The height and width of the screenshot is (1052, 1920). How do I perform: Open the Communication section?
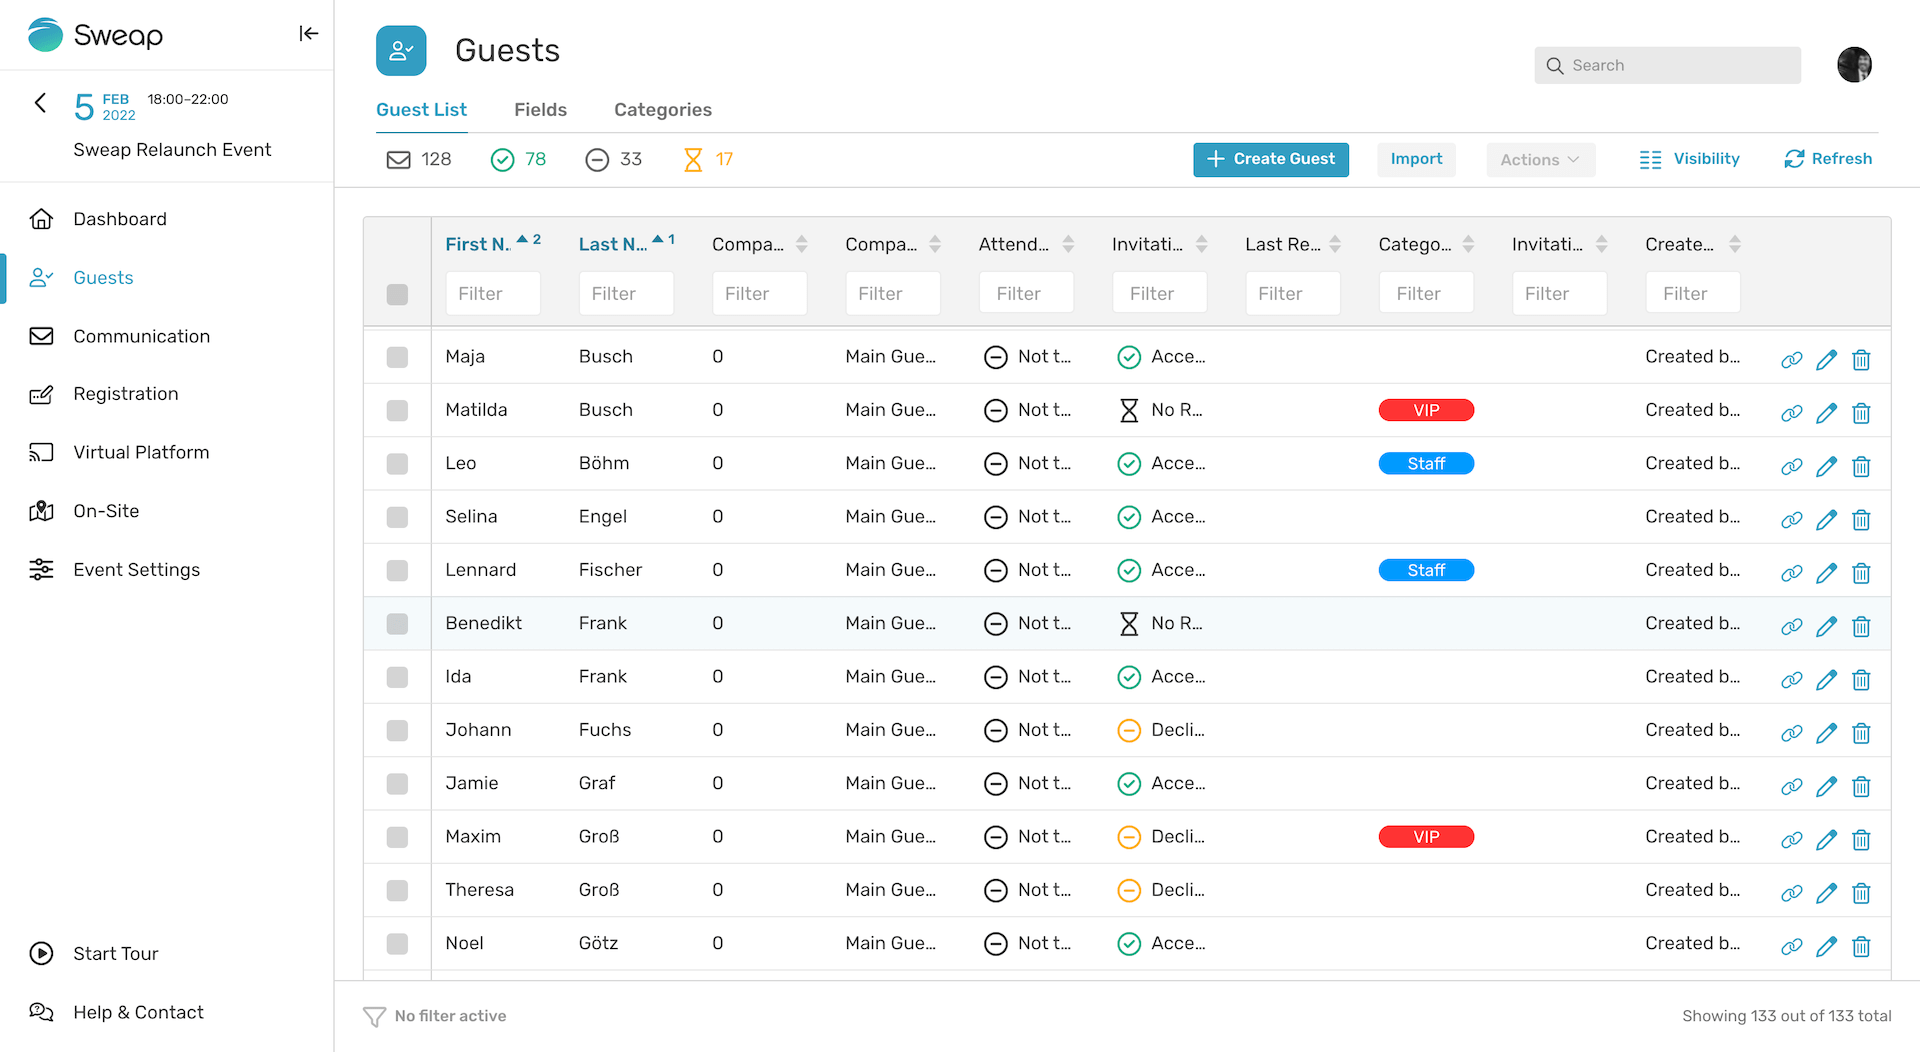click(x=141, y=336)
